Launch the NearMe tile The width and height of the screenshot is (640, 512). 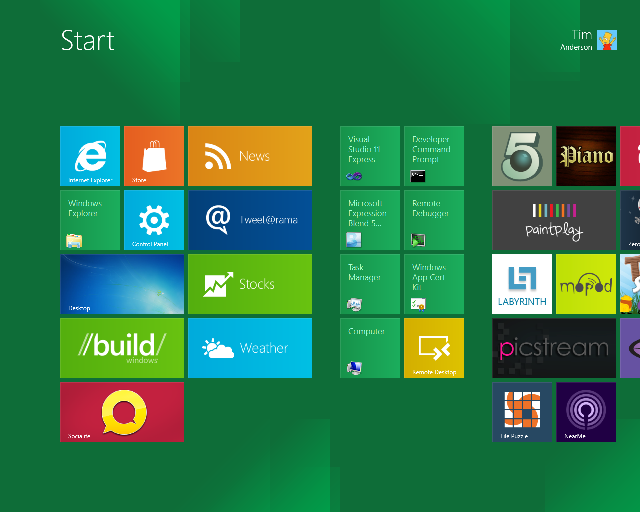586,412
